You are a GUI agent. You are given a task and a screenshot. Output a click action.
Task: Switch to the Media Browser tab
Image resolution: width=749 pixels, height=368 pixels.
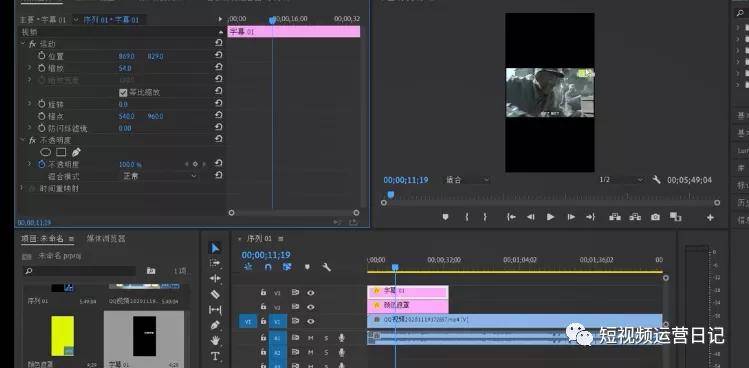[x=106, y=238]
